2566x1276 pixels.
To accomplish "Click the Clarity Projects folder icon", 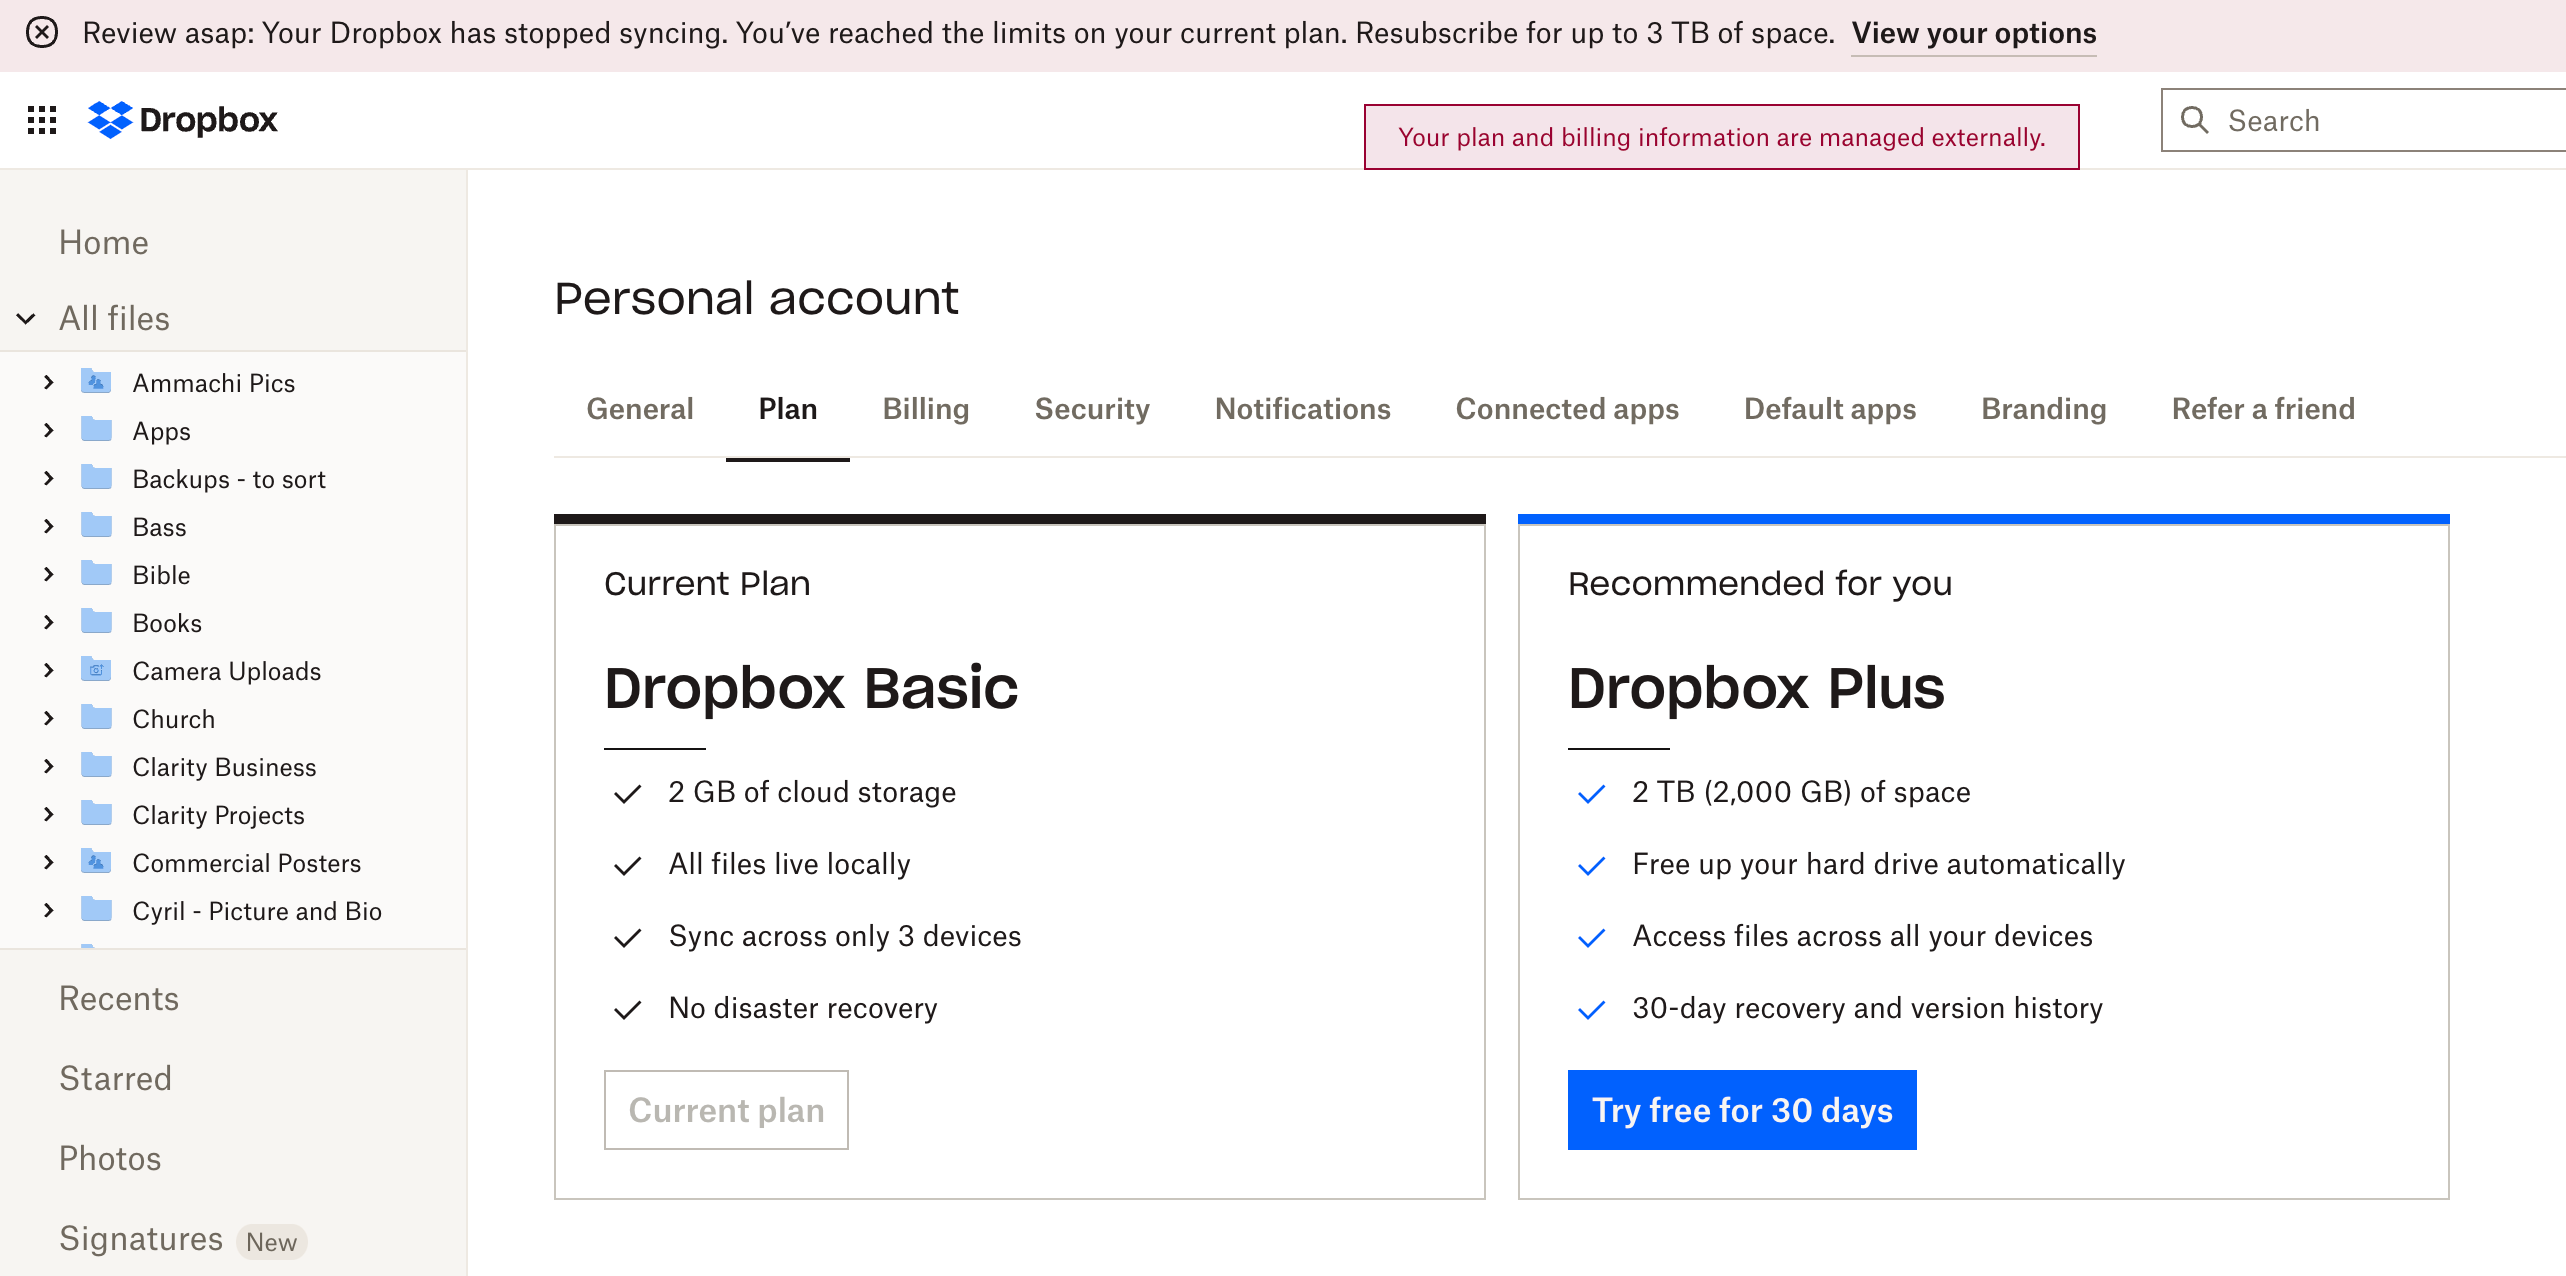I will 96,814.
